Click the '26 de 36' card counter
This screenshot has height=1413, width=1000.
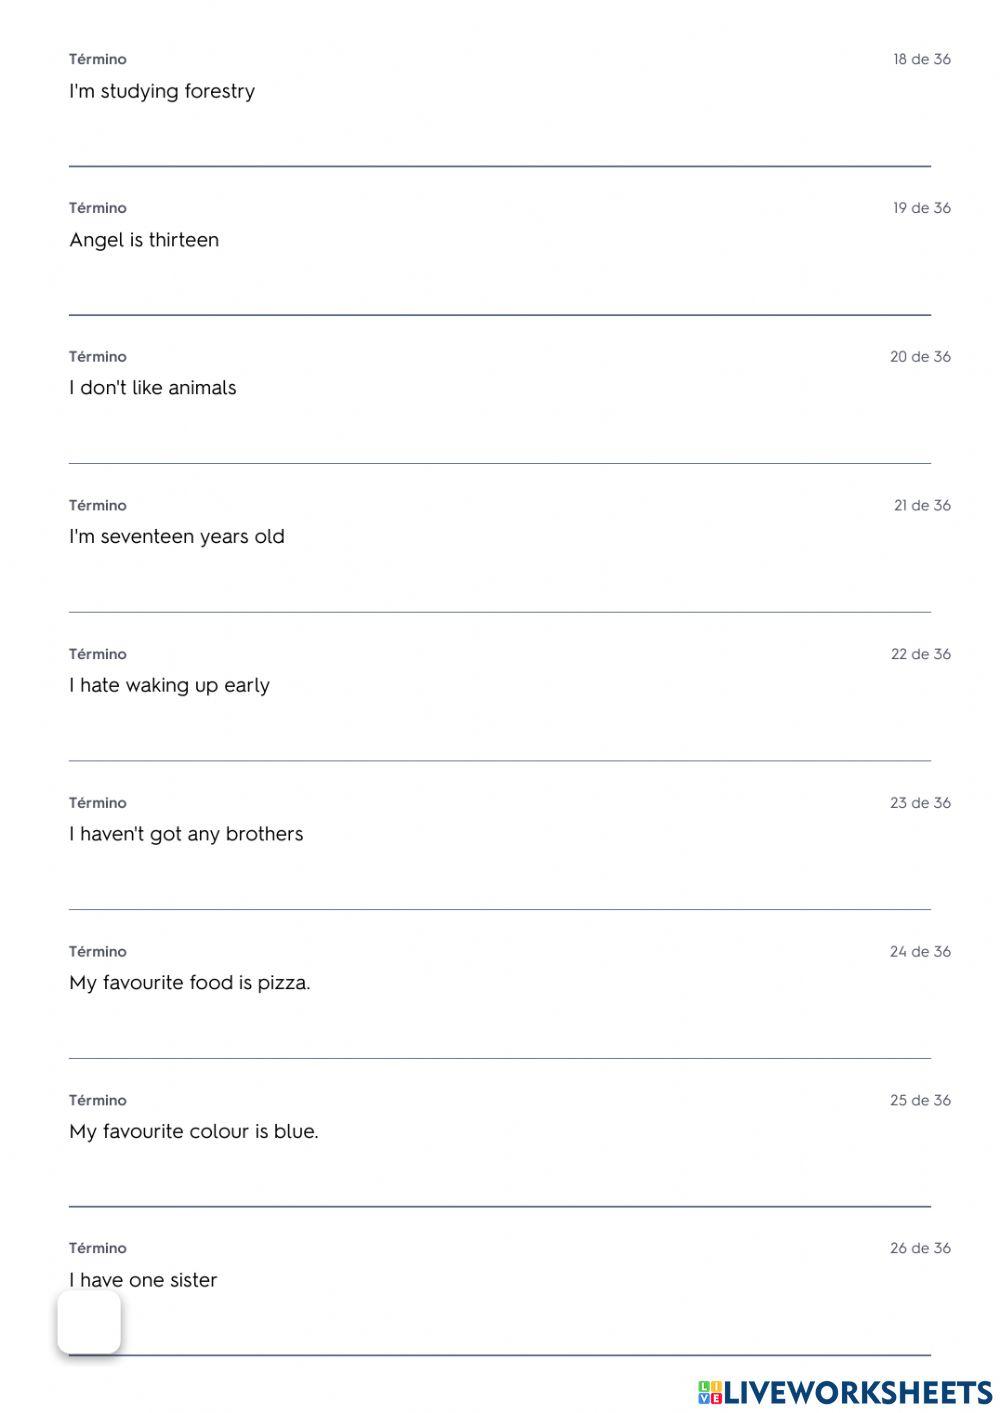tap(920, 1248)
